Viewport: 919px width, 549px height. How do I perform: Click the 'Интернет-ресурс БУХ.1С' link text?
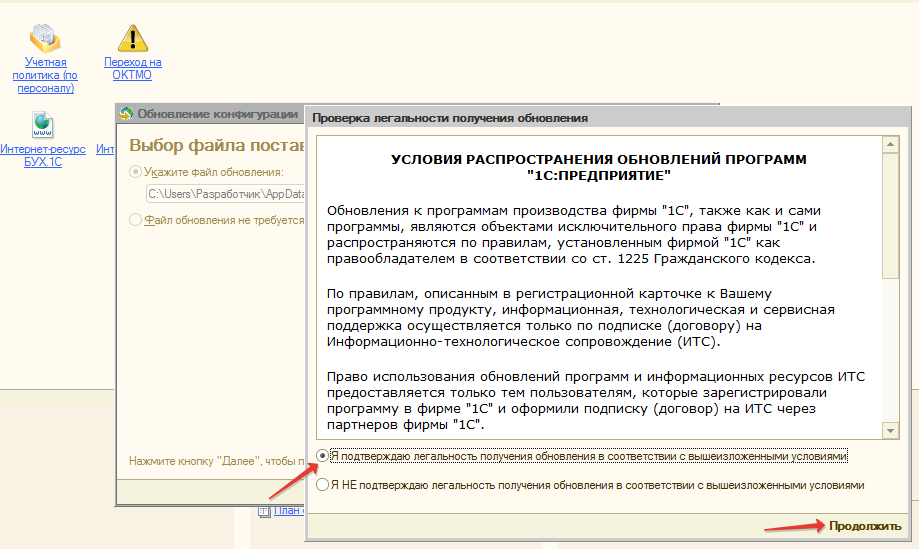[x=43, y=155]
